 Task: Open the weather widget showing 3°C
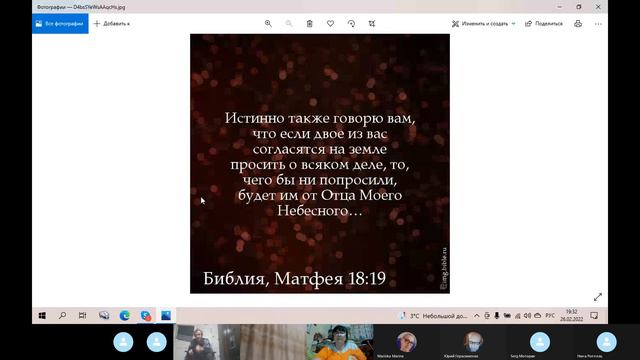pos(433,316)
